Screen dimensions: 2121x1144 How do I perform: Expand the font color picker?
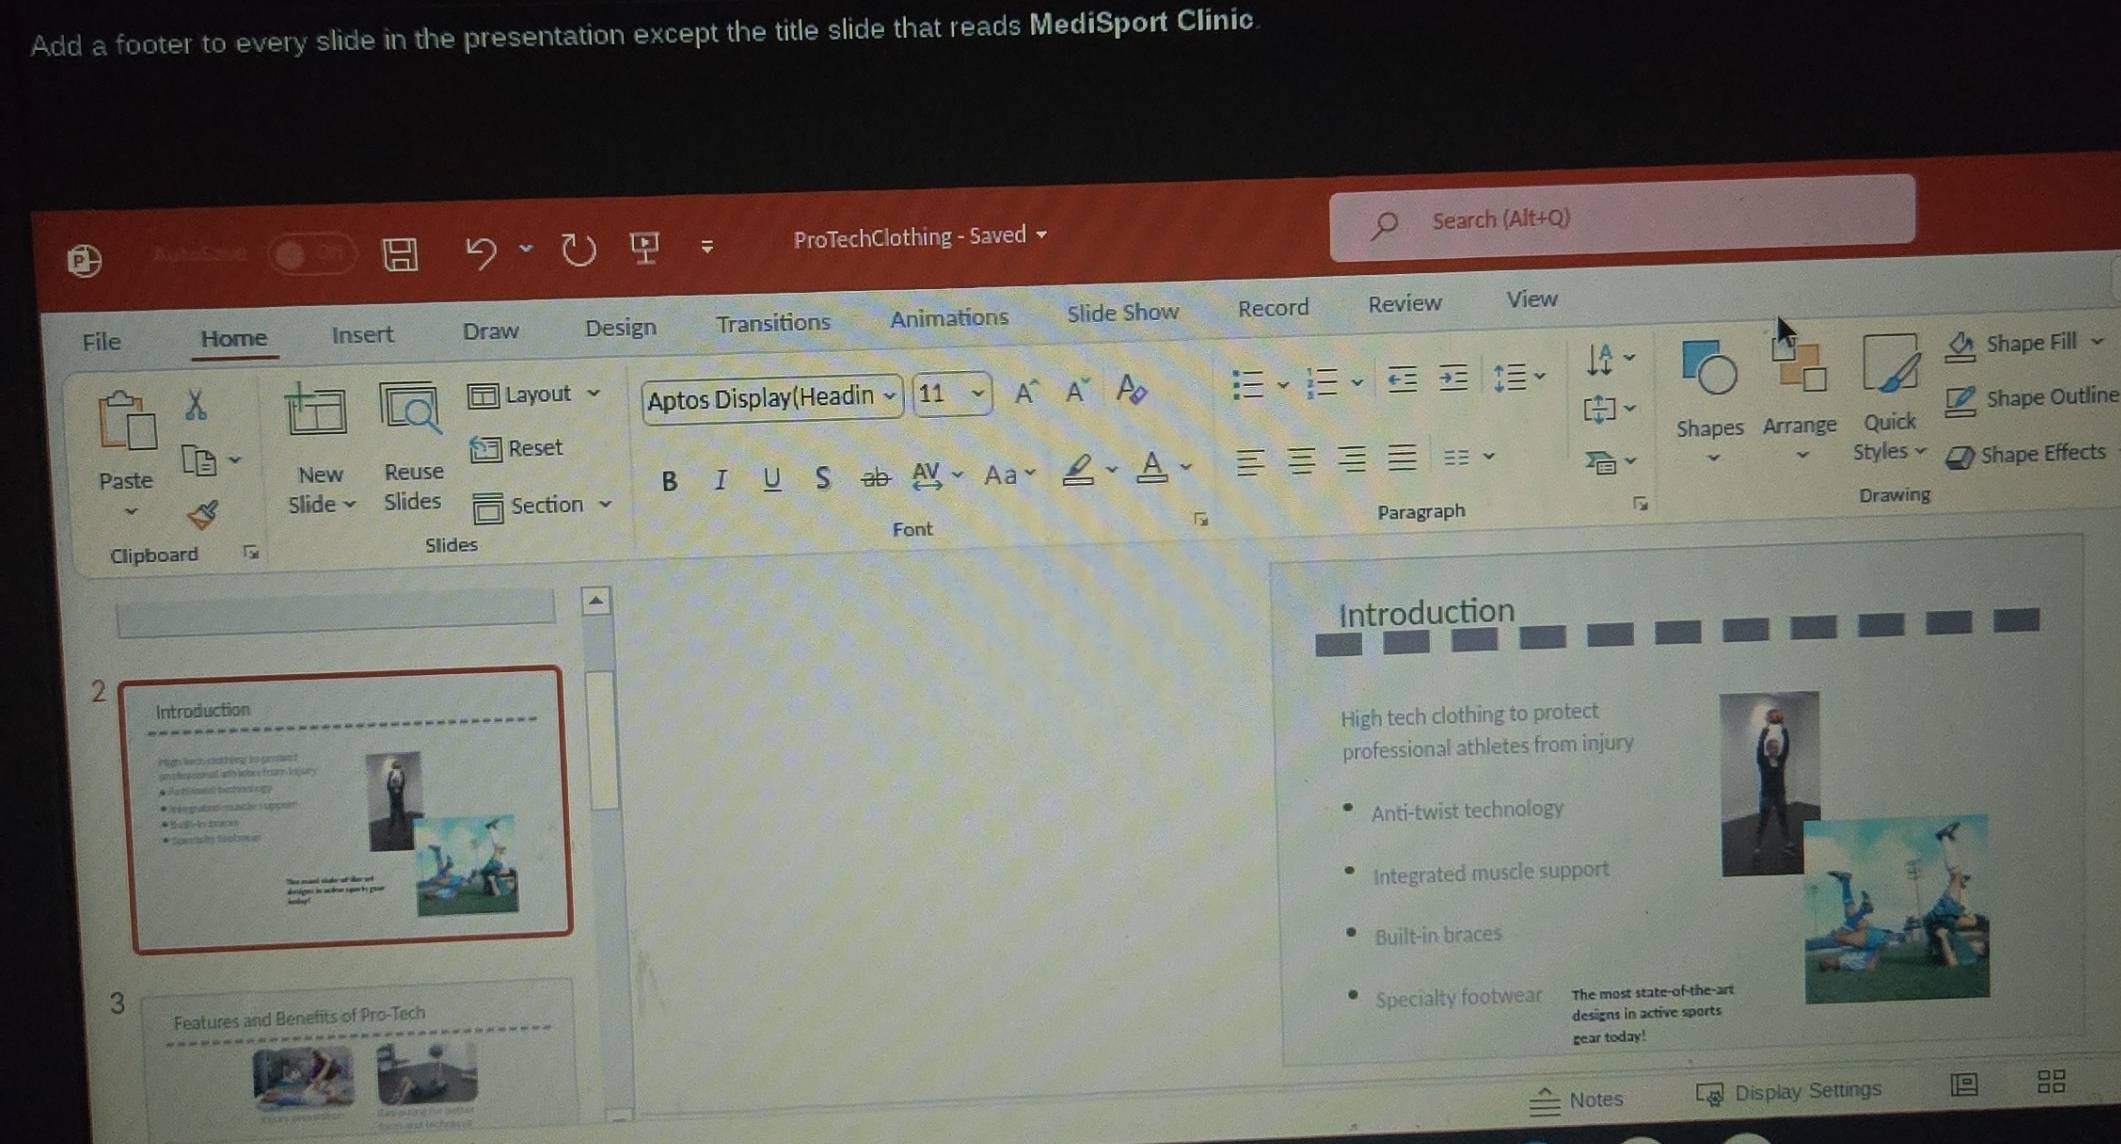pos(1185,467)
